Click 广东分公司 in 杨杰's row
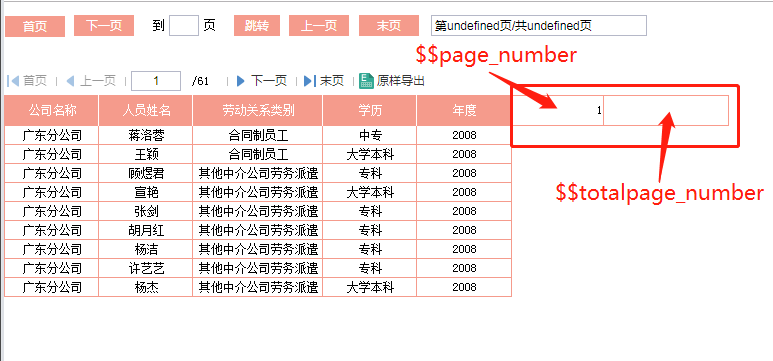 pos(52,287)
